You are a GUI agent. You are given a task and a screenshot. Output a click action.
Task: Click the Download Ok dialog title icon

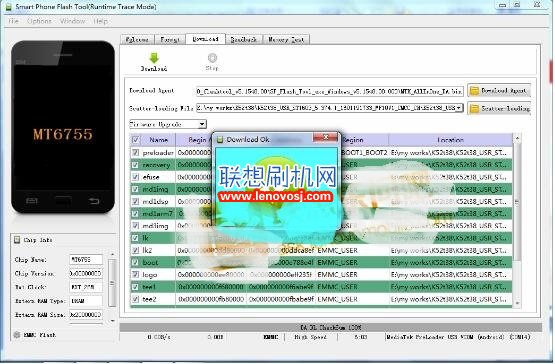220,140
